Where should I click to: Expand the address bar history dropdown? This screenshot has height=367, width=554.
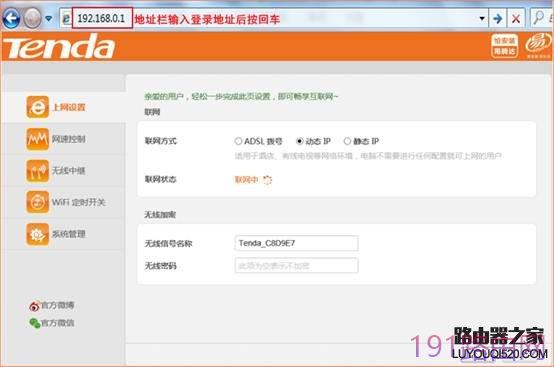pyautogui.click(x=482, y=18)
